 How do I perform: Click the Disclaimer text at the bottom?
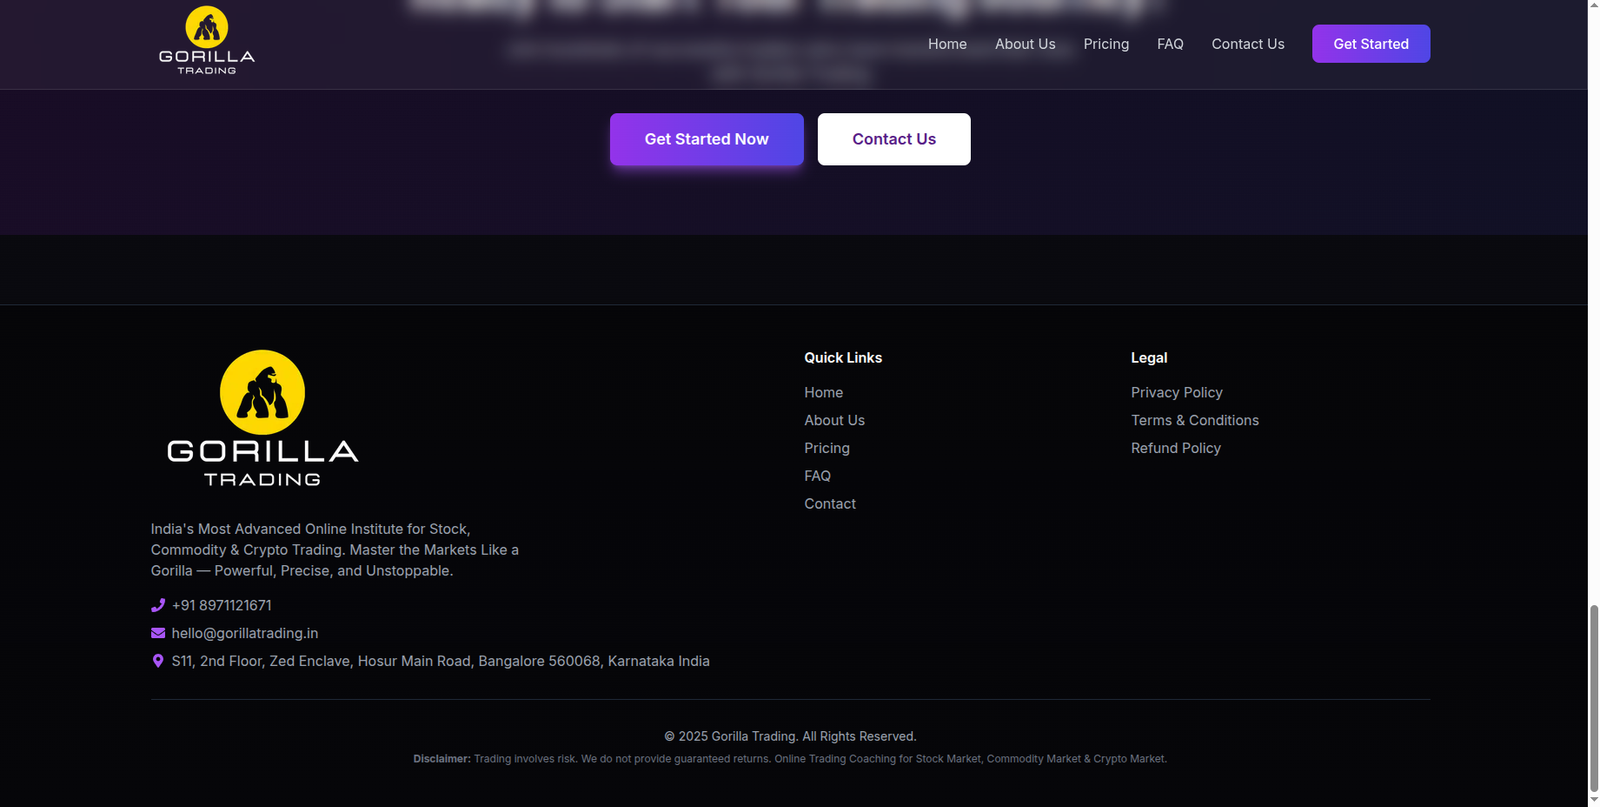pyautogui.click(x=790, y=759)
